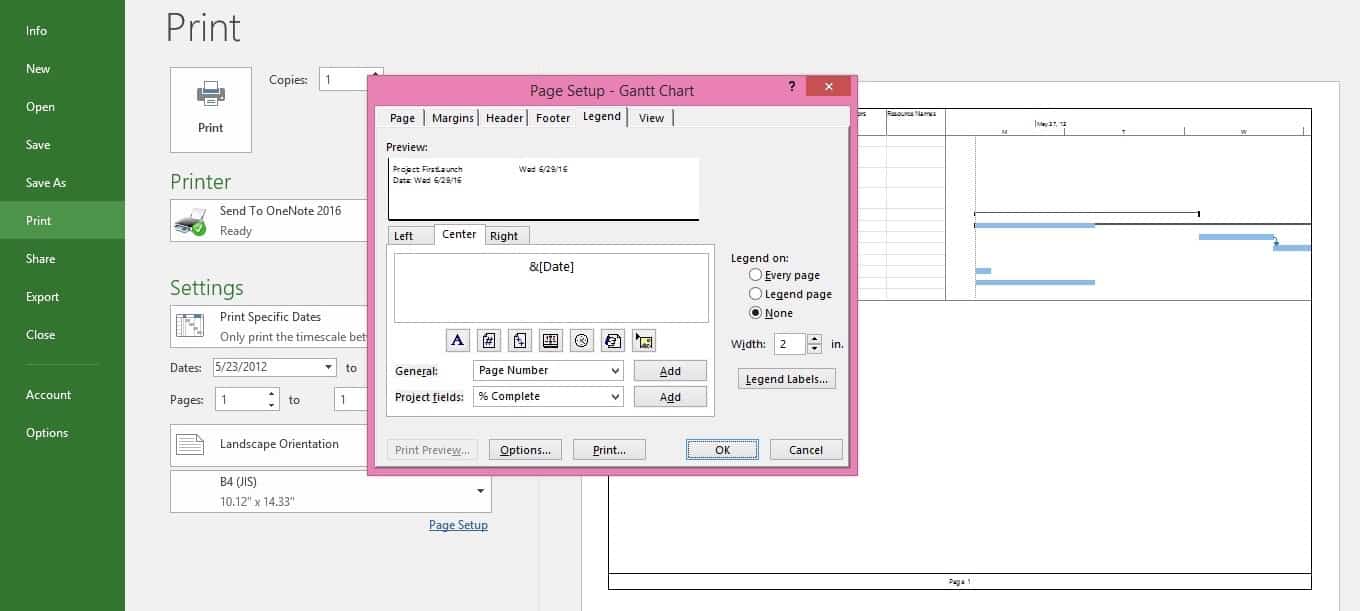Choose the Legend page radio button
Viewport: 1360px width, 611px height.
[x=756, y=294]
